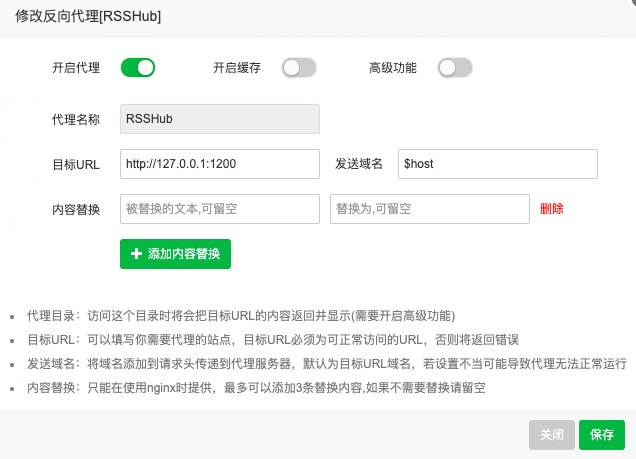Focus the 目标URL input field
This screenshot has width=636, height=459.
[x=219, y=164]
